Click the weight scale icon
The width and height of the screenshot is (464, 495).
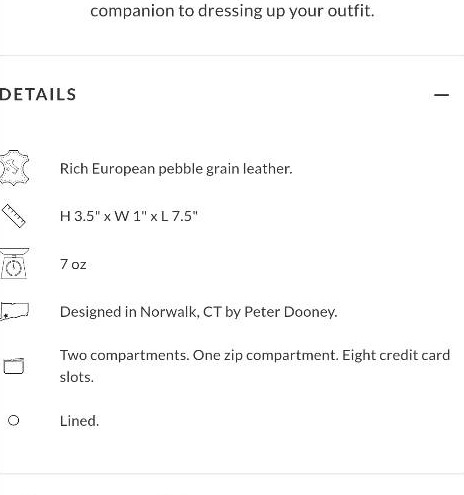(14, 263)
